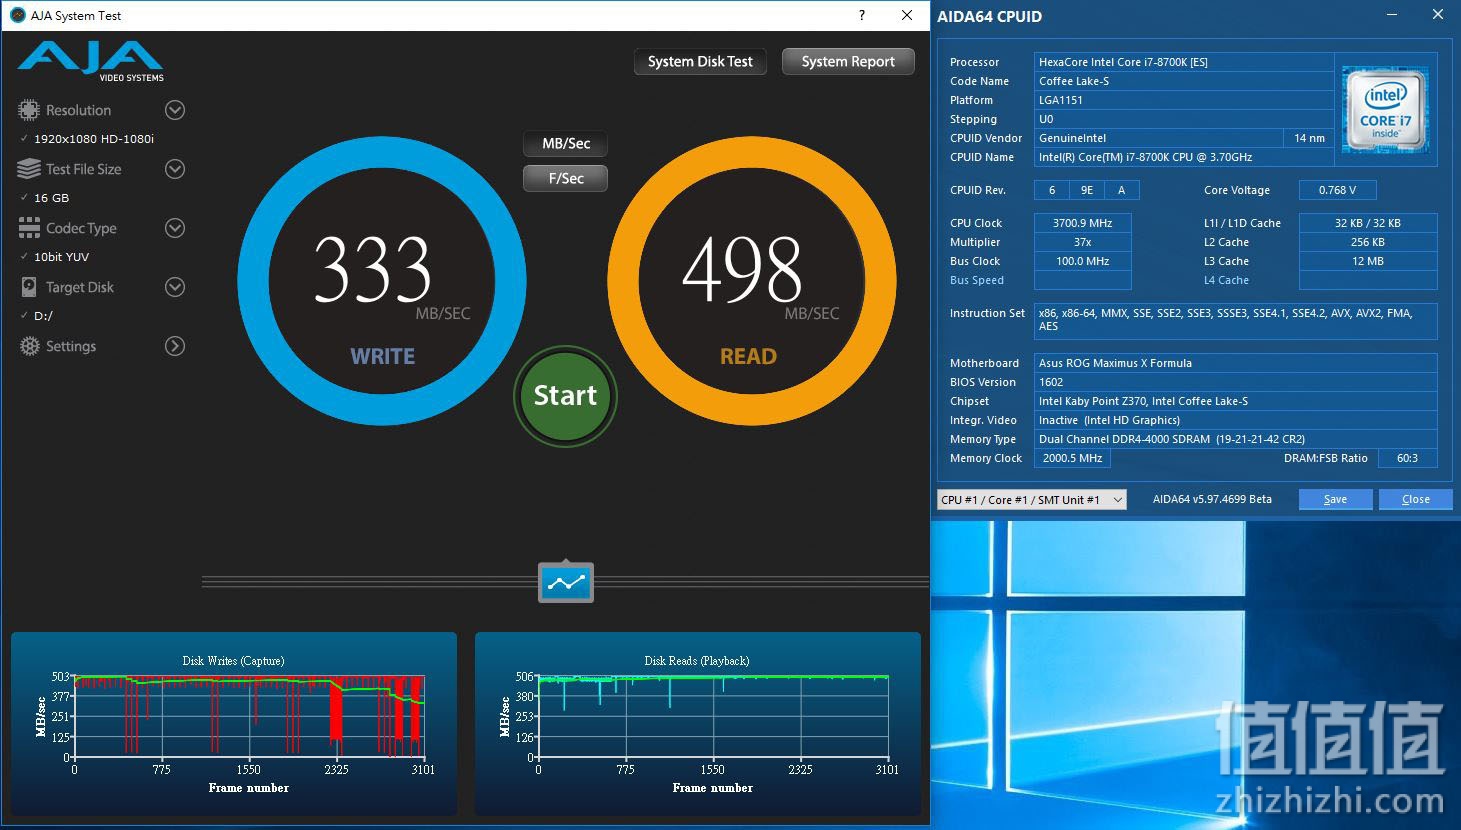Click the Instruction Set list field

(1236, 320)
